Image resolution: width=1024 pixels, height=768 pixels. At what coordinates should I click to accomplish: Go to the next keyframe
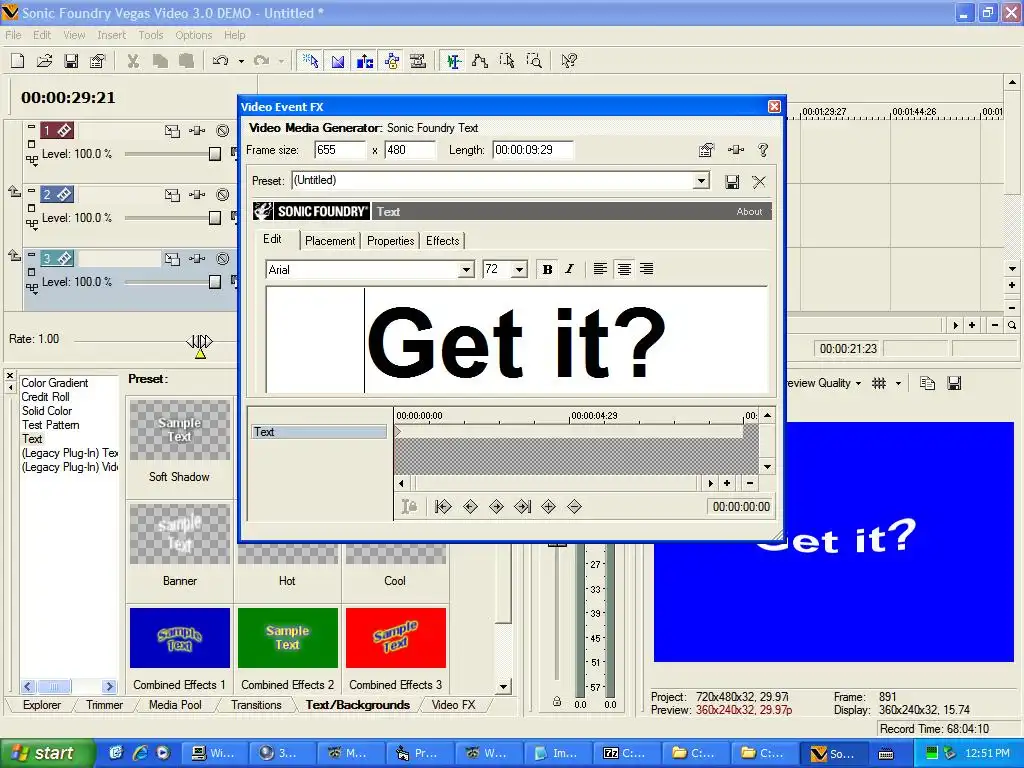click(x=496, y=507)
